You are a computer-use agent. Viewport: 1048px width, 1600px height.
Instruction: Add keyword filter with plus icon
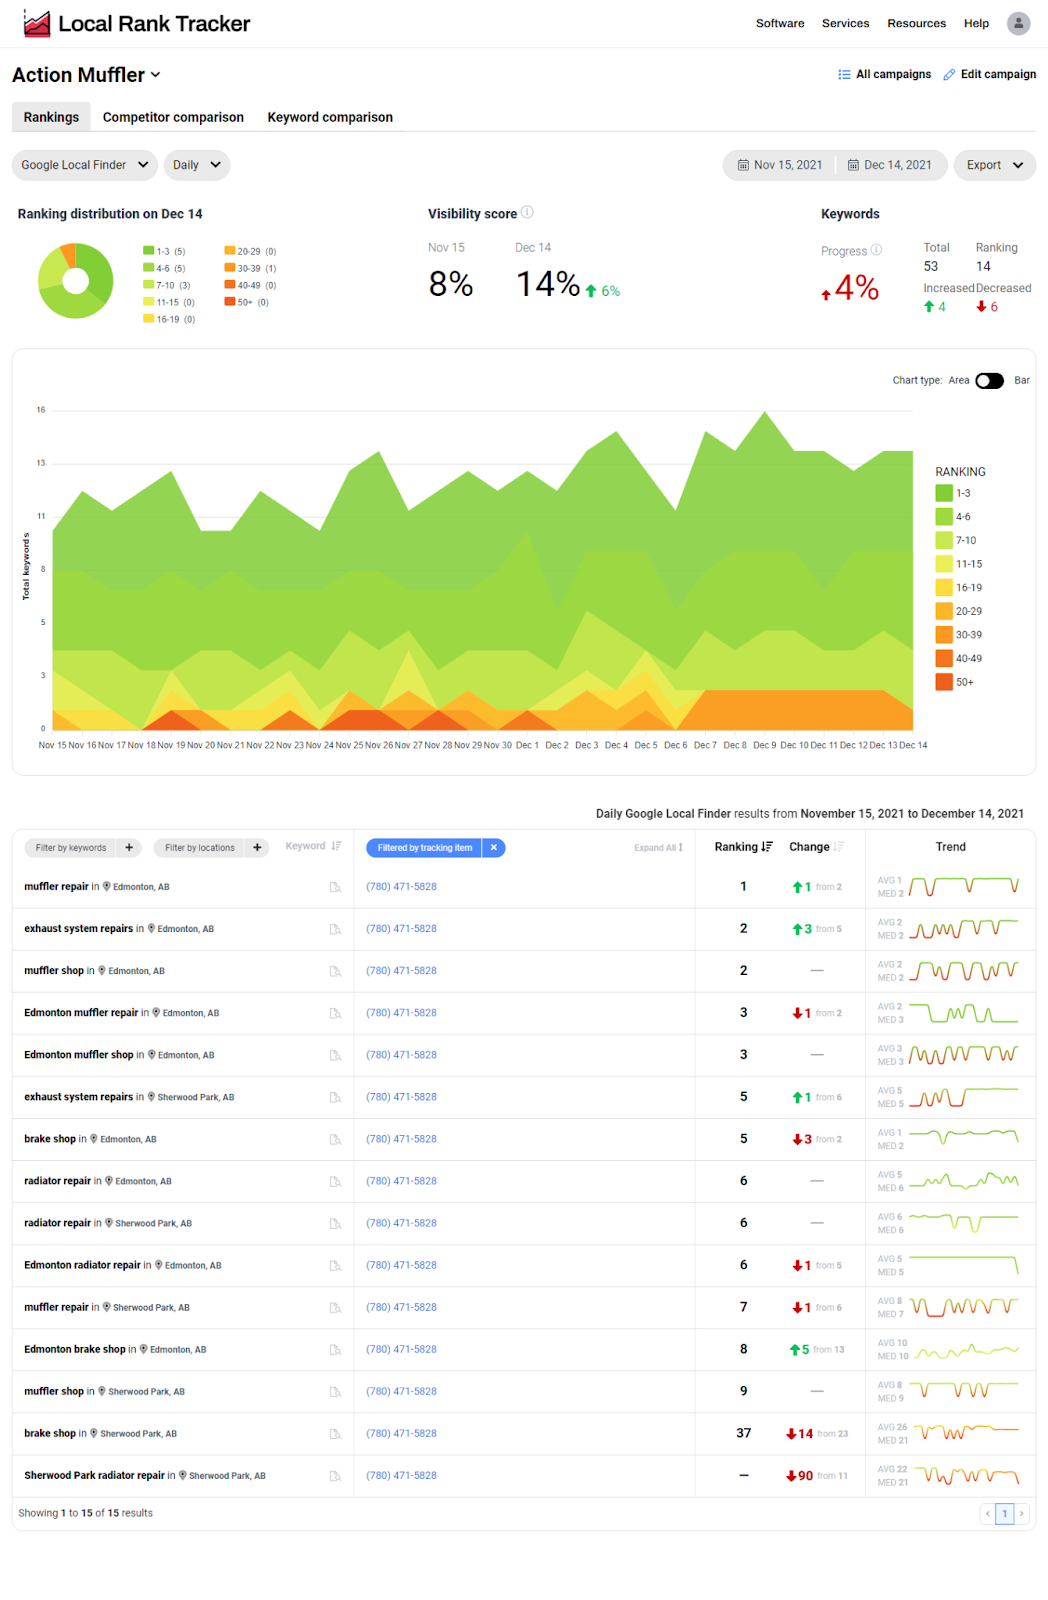(129, 848)
